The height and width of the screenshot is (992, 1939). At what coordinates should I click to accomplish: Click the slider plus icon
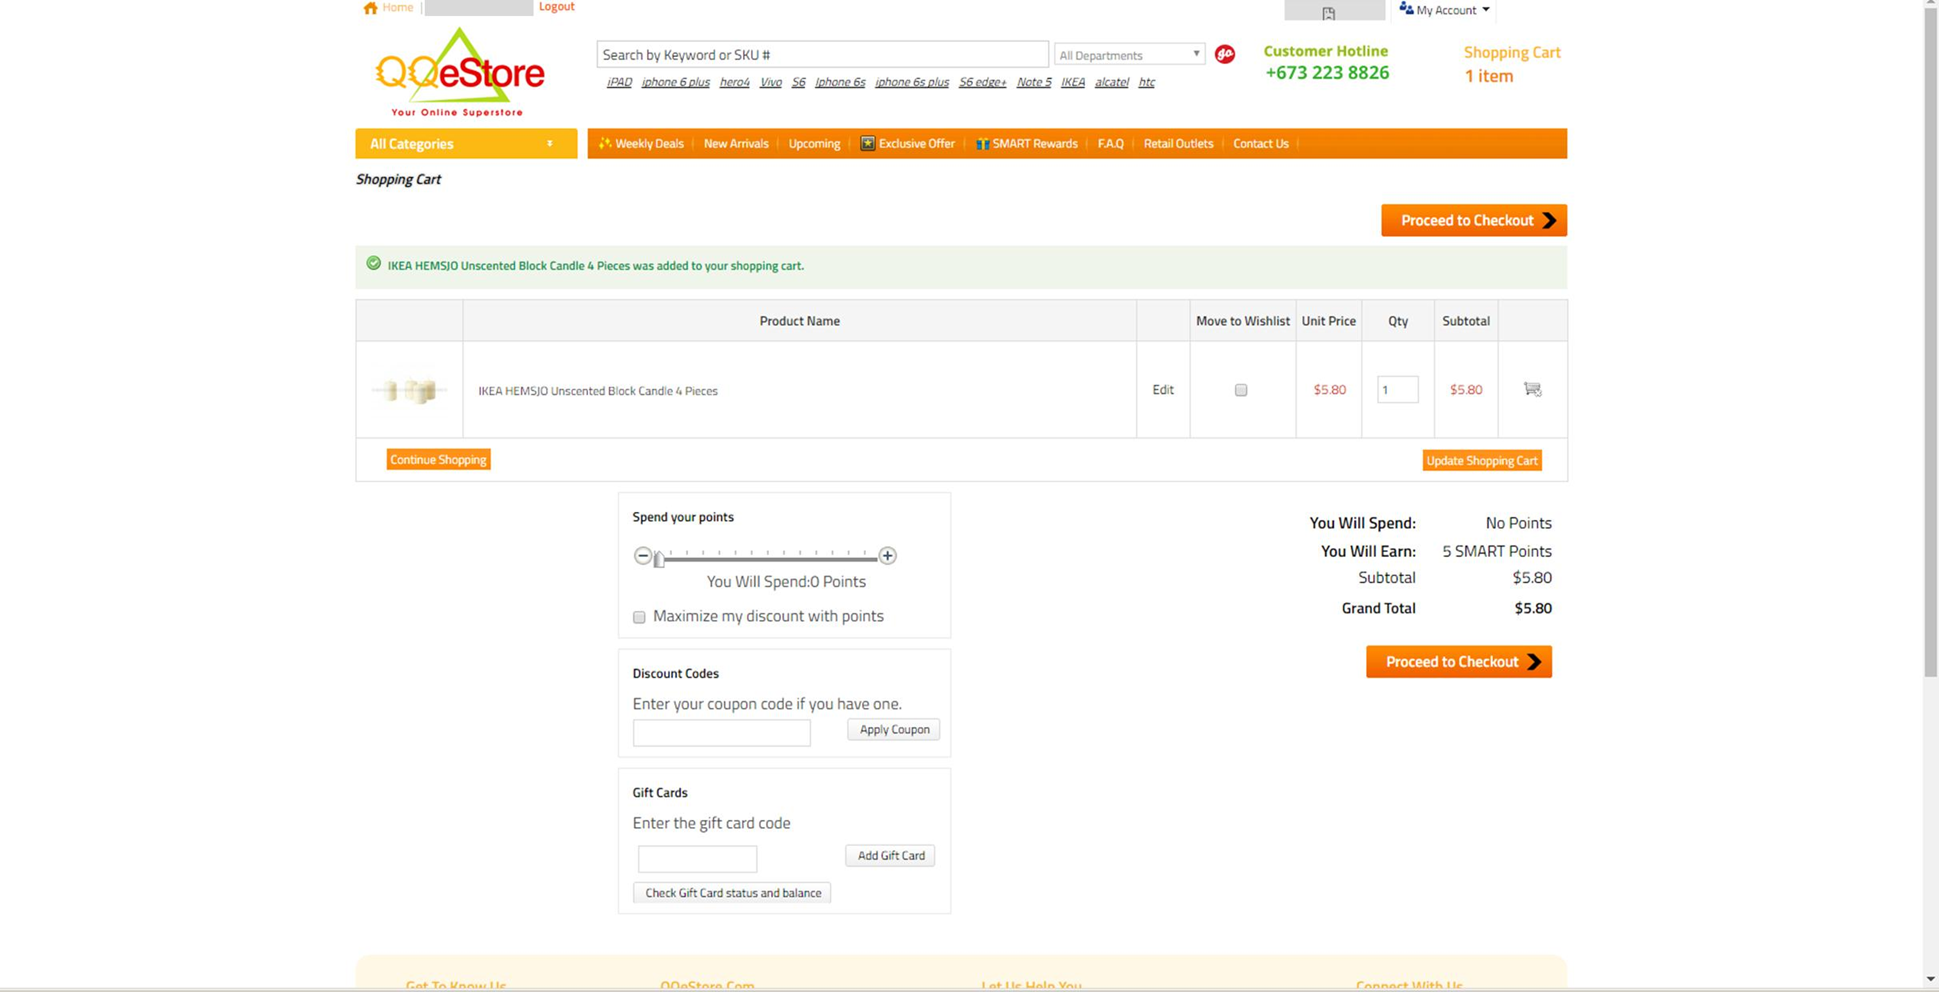(887, 555)
